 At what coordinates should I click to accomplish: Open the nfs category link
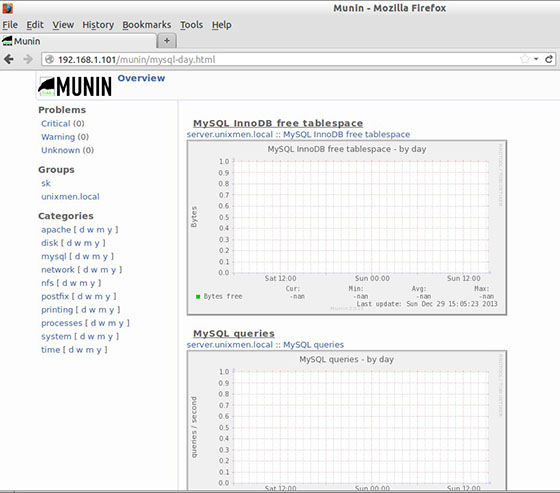pos(48,283)
